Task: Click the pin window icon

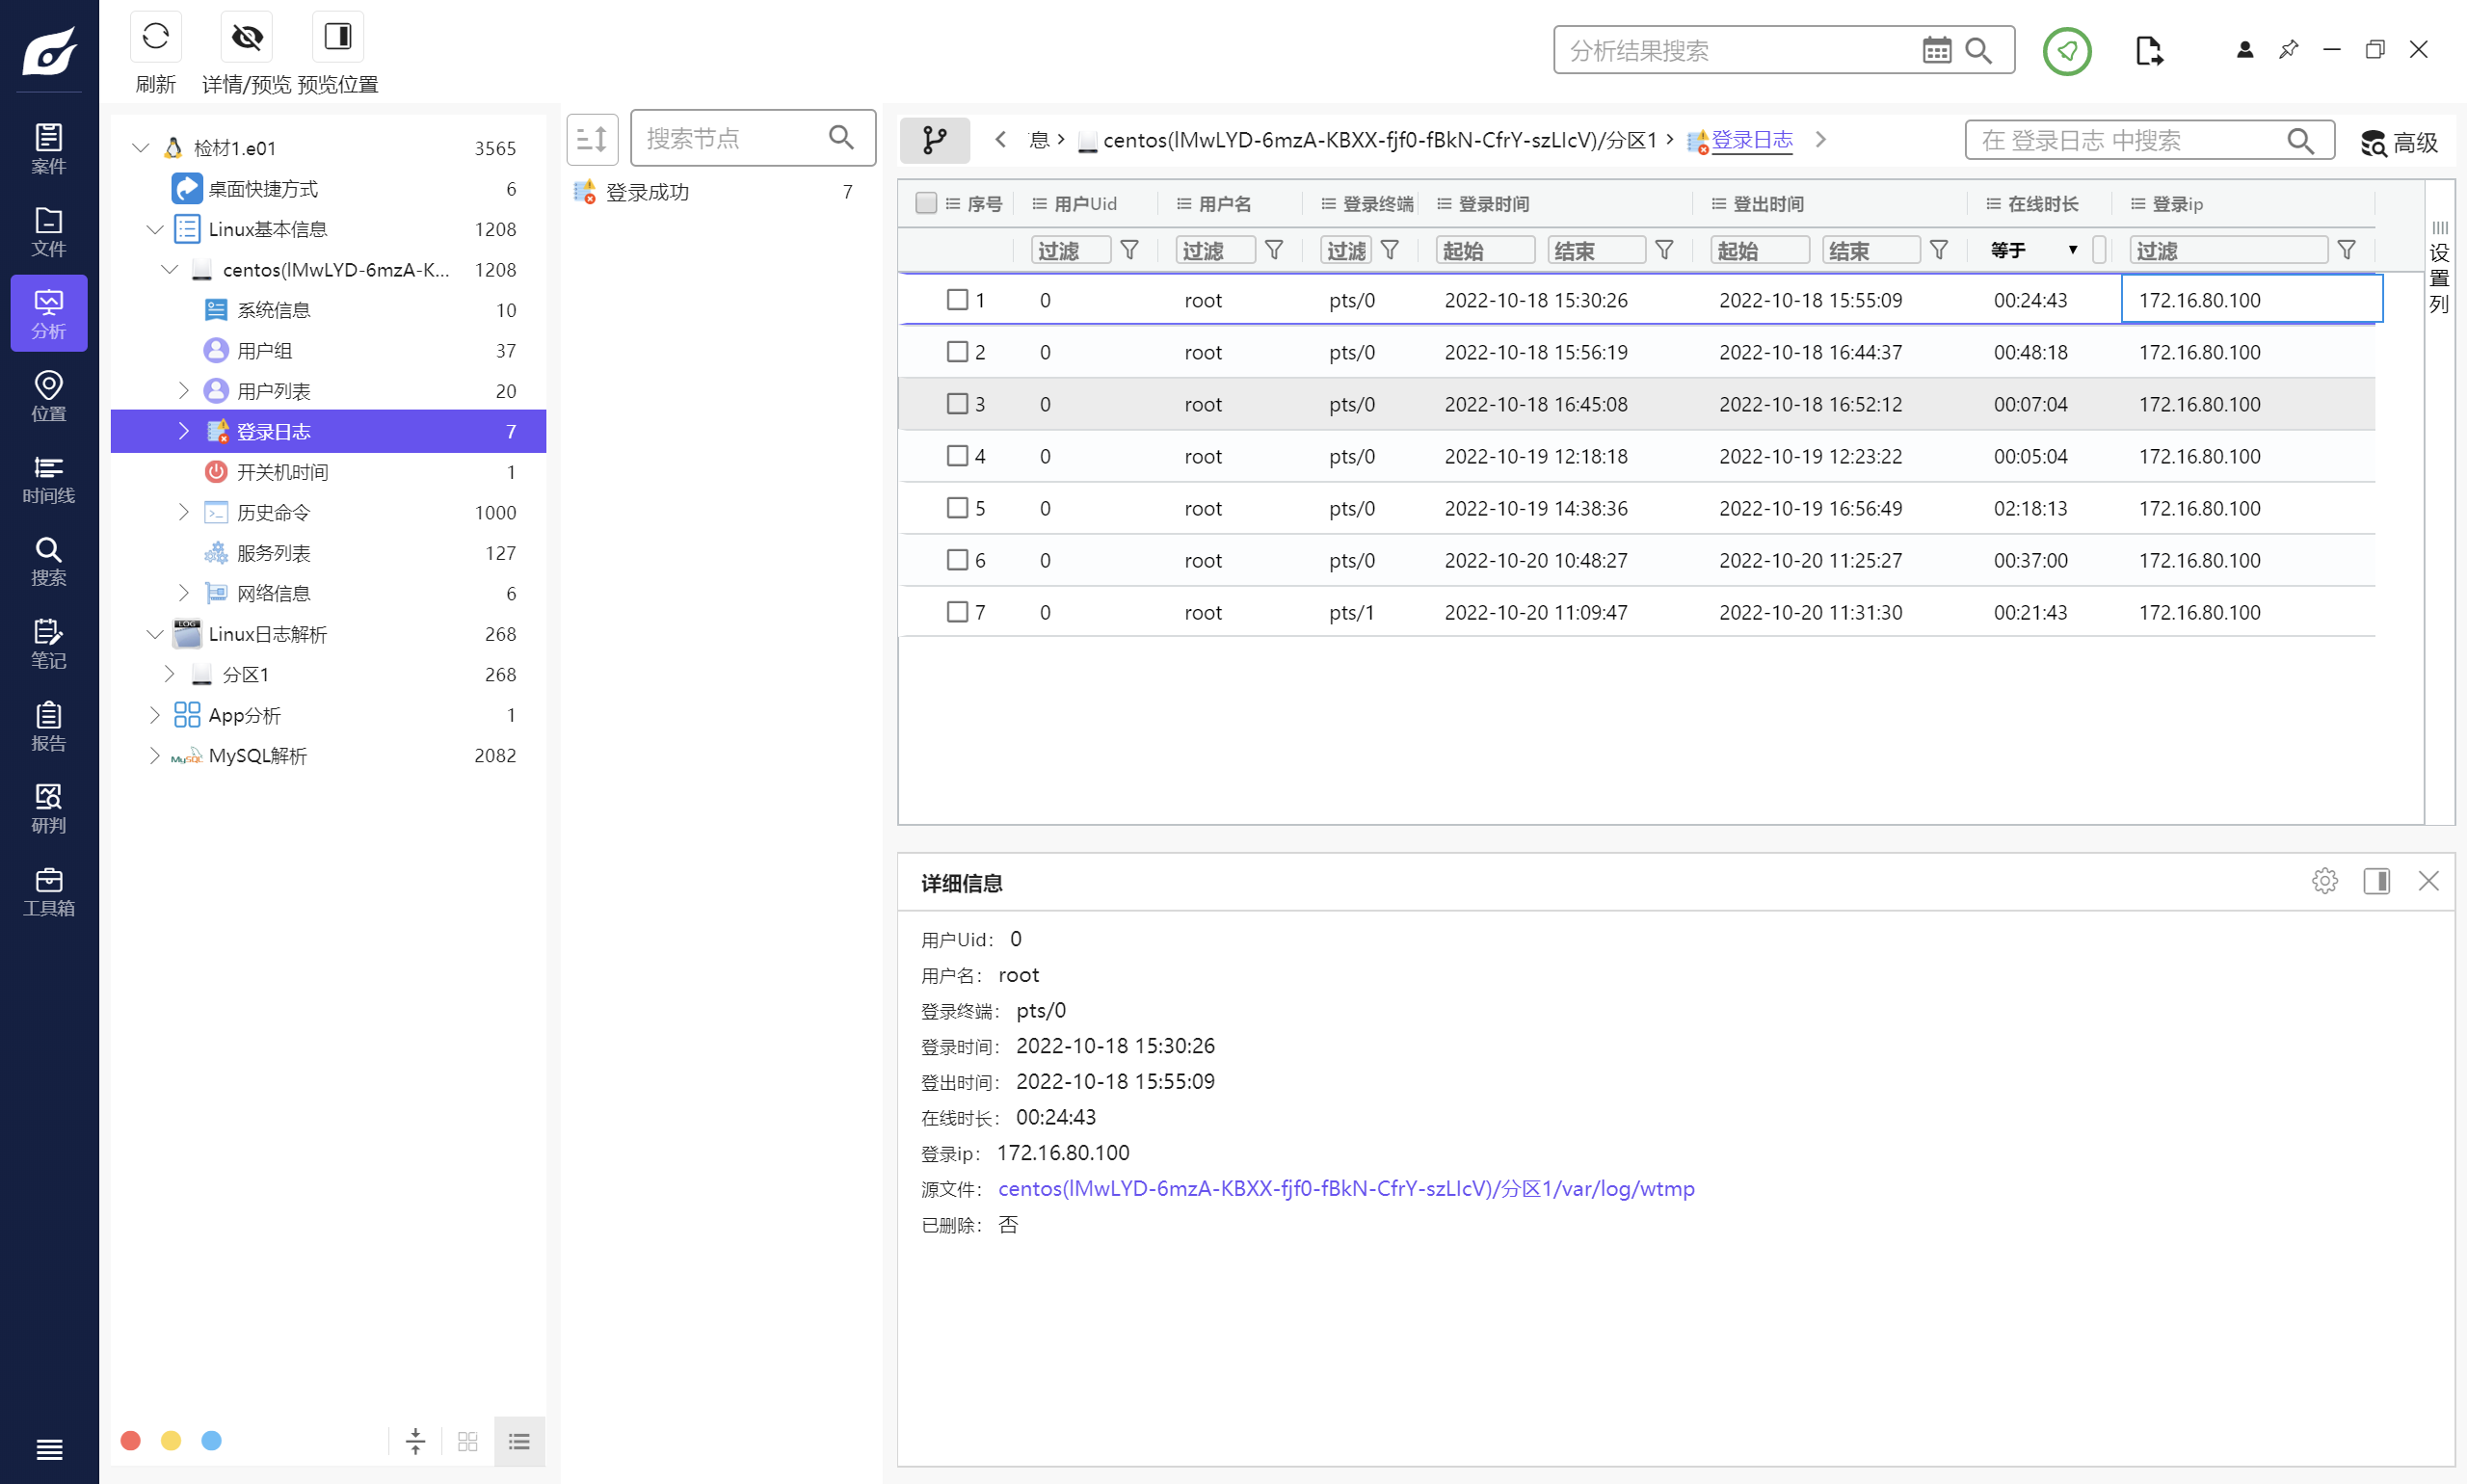Action: pos(2288,49)
